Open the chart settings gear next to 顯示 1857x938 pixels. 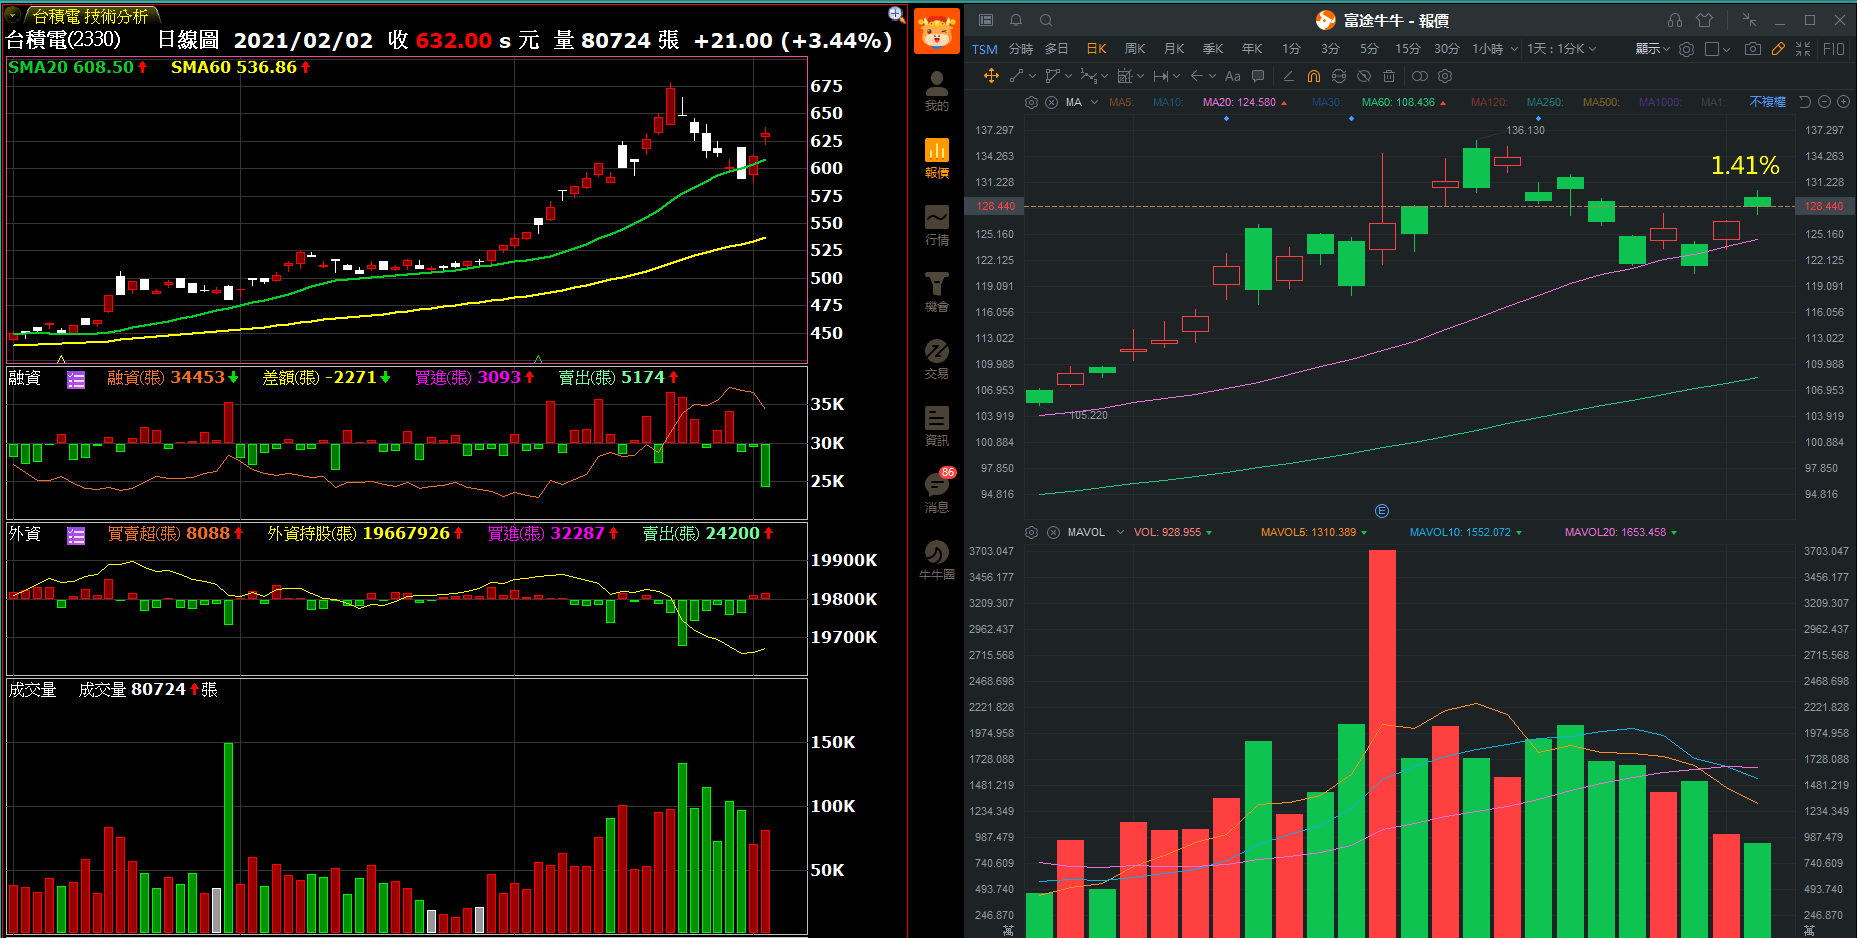pyautogui.click(x=1686, y=49)
